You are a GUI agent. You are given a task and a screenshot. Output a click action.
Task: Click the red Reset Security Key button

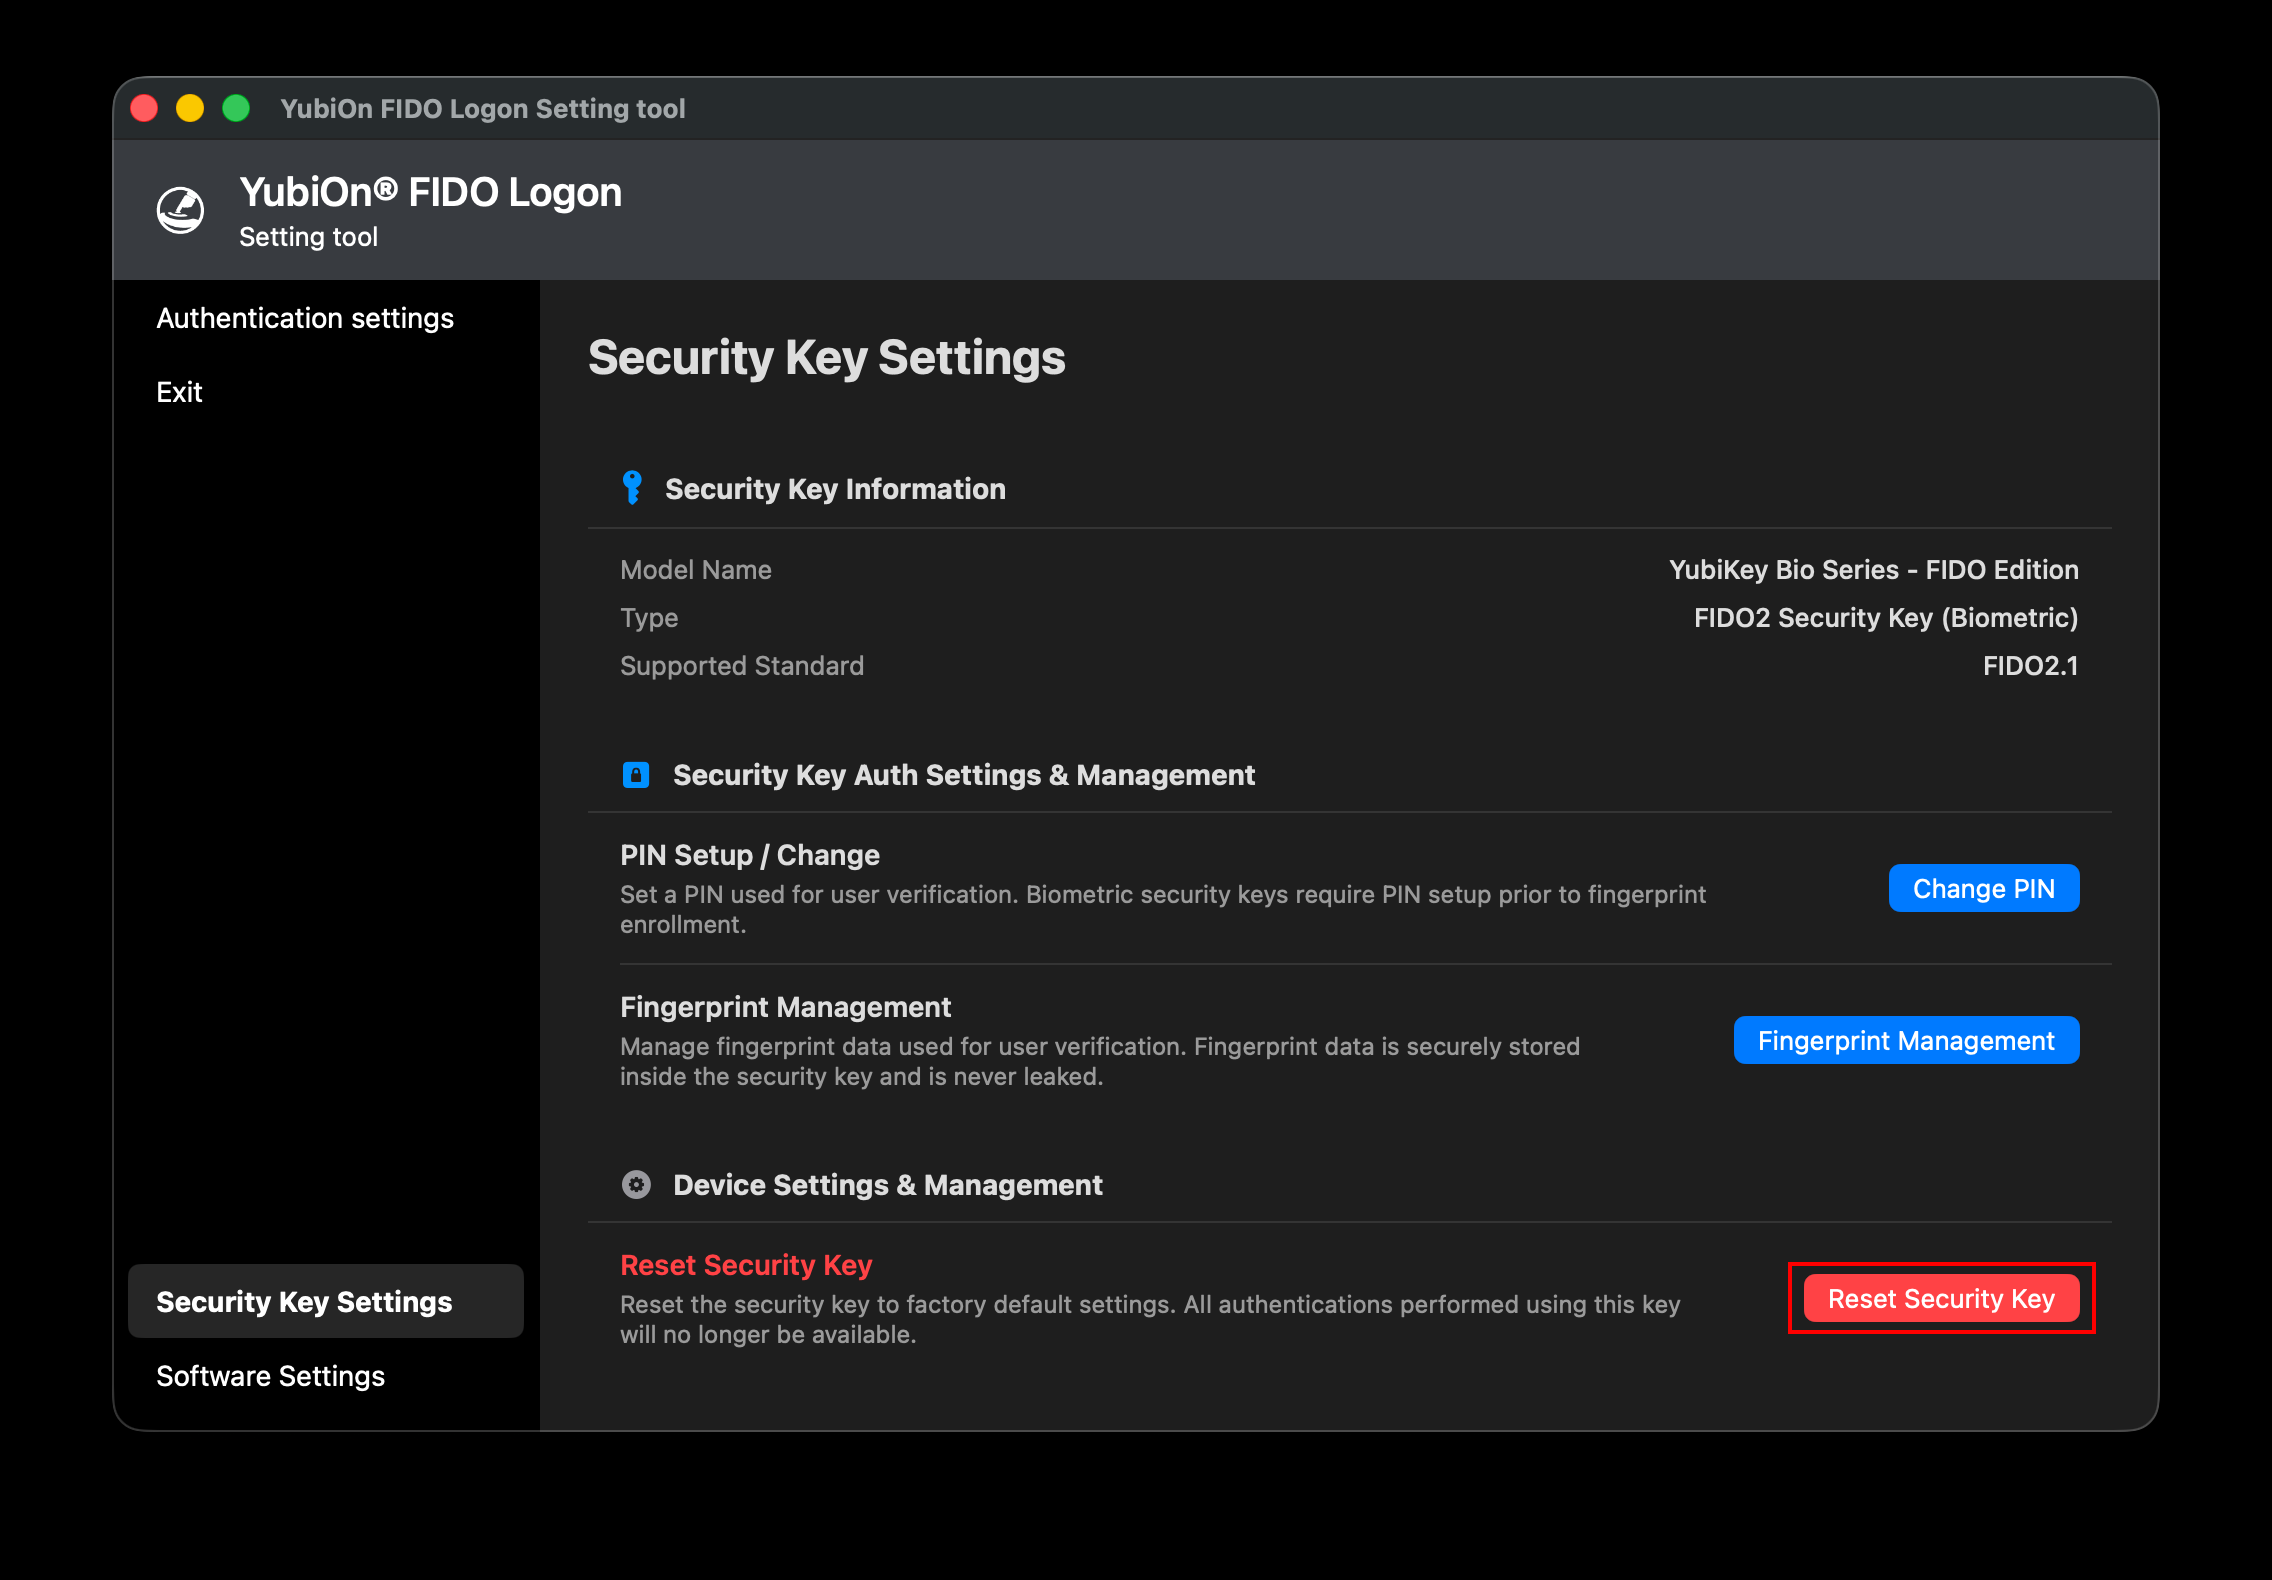point(1942,1298)
